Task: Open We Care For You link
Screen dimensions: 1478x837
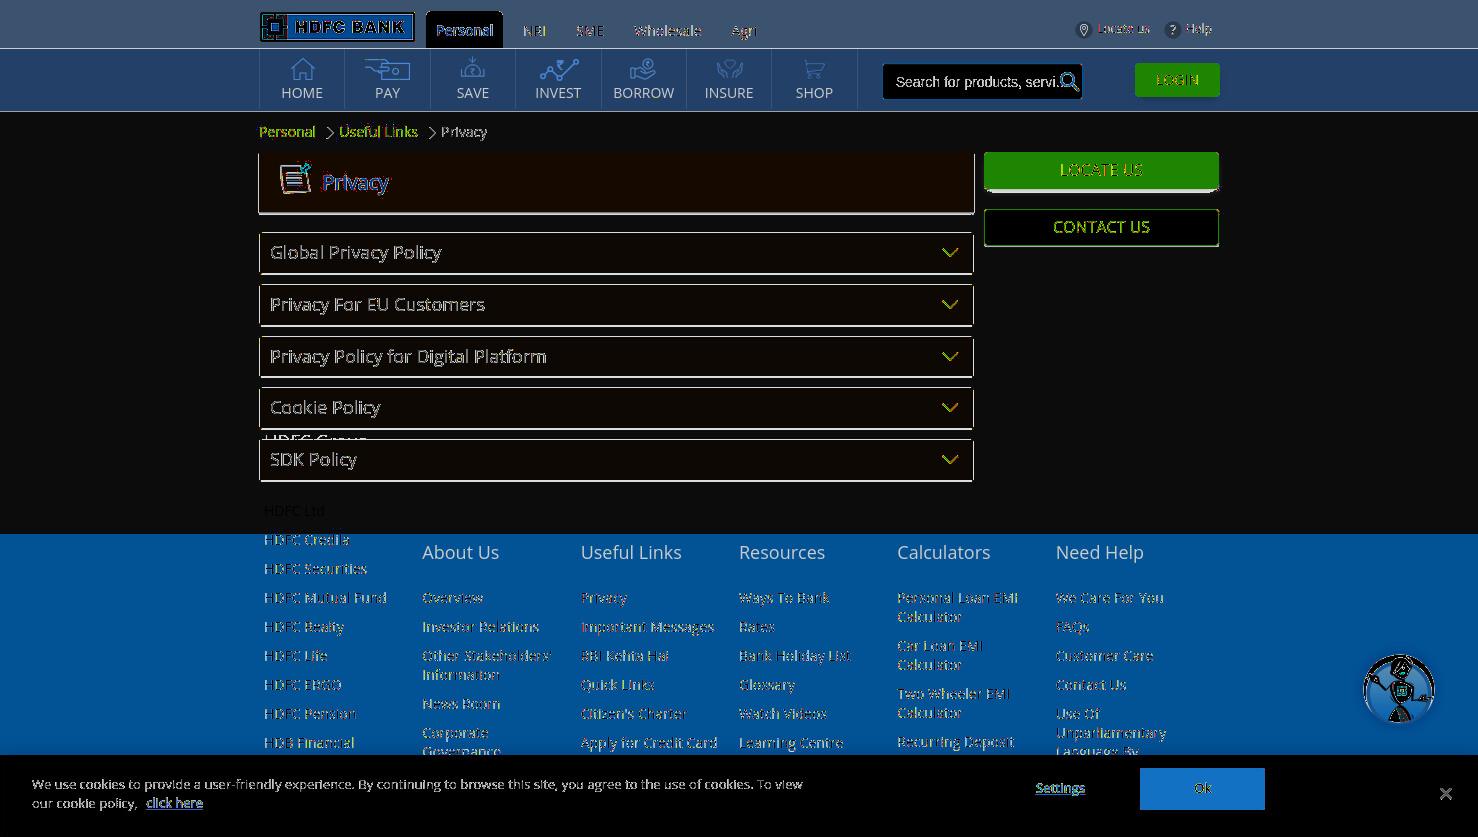Action: point(1110,598)
